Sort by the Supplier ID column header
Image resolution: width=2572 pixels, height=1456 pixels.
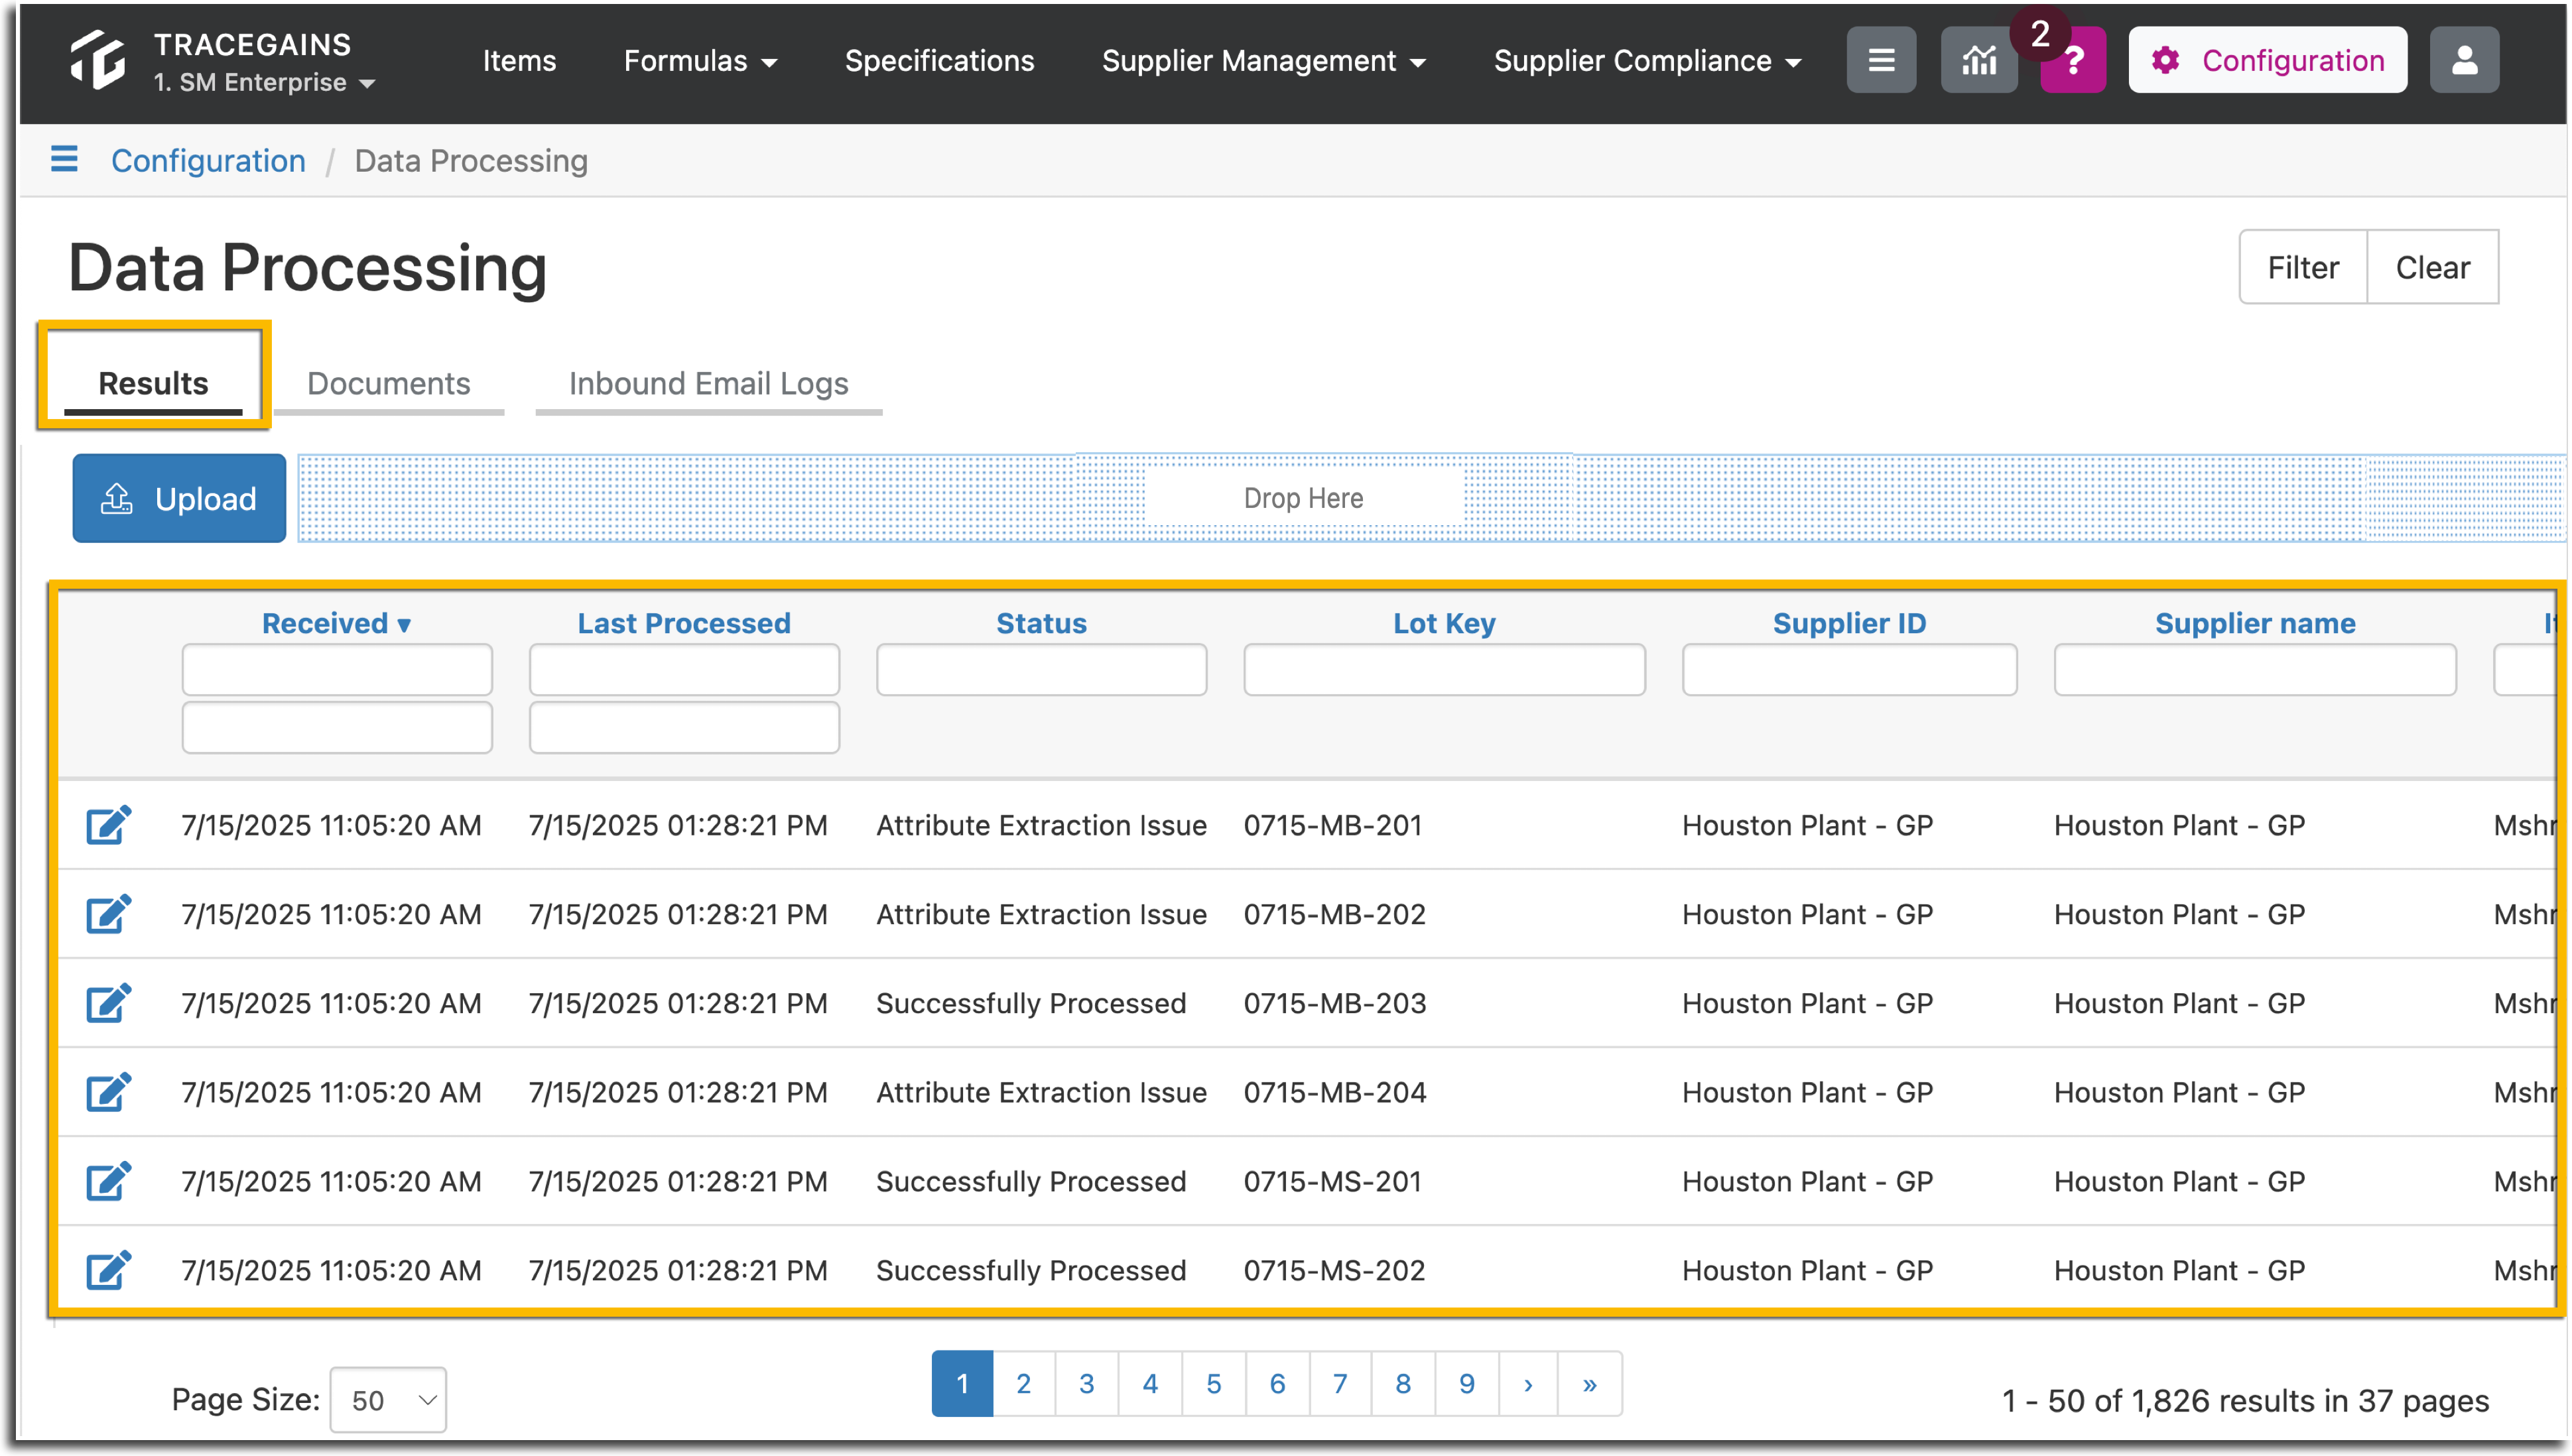(1849, 623)
